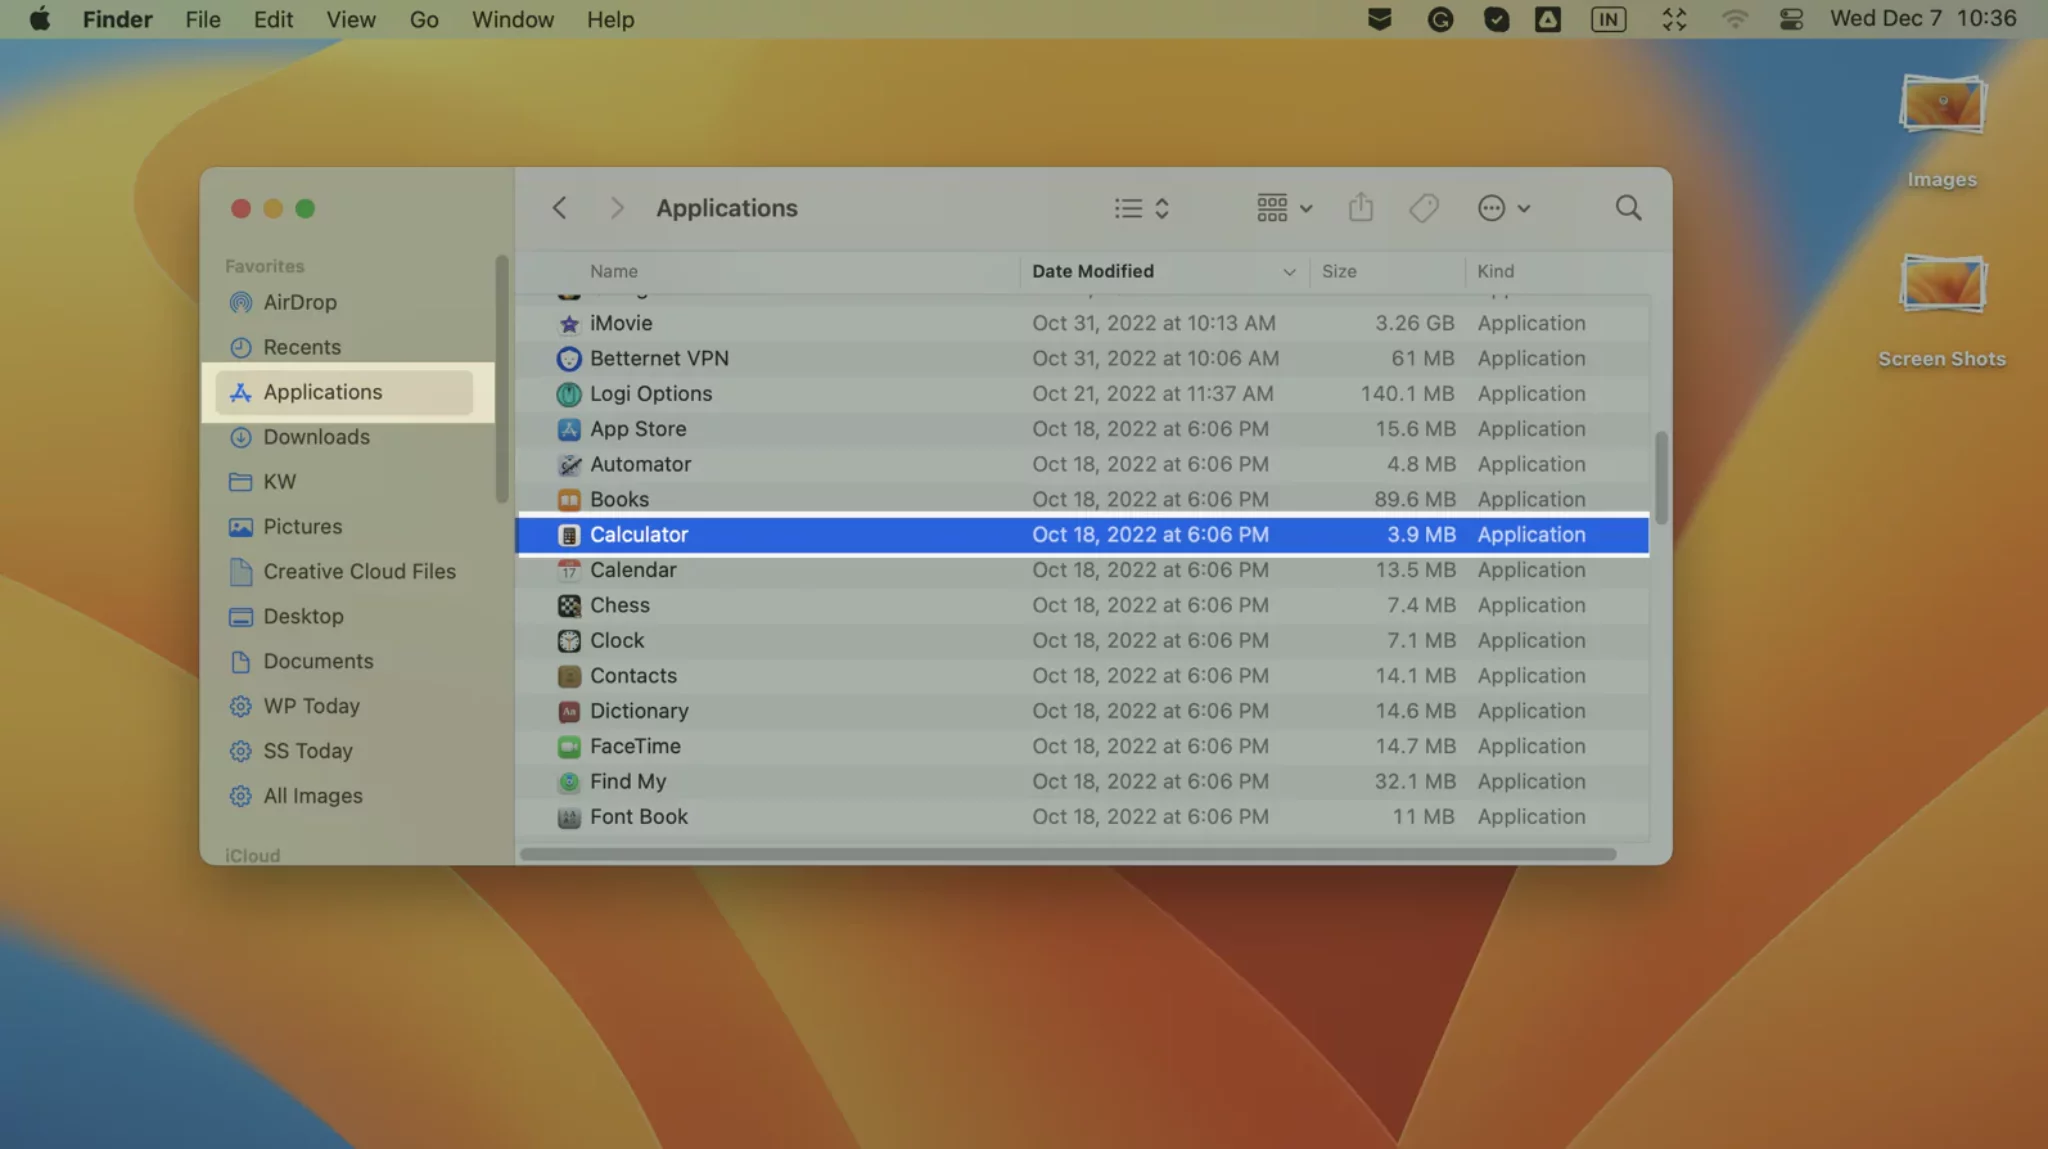Select the Calendar application

(x=1082, y=570)
